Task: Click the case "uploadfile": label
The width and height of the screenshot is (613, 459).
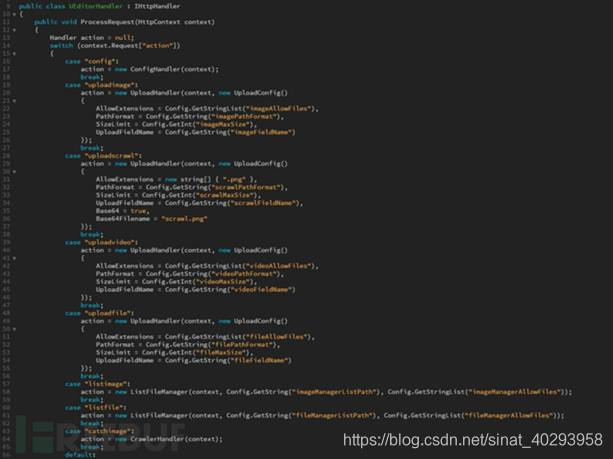Action: tap(100, 313)
